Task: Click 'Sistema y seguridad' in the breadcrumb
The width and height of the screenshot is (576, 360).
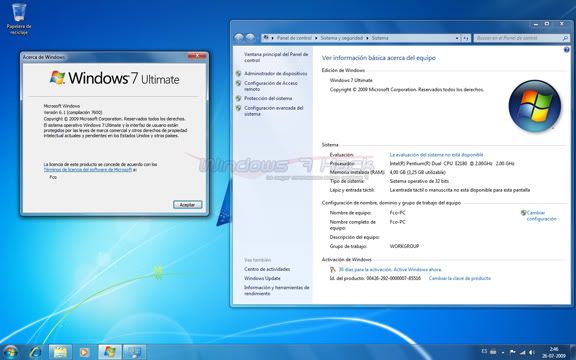Action: pyautogui.click(x=341, y=38)
